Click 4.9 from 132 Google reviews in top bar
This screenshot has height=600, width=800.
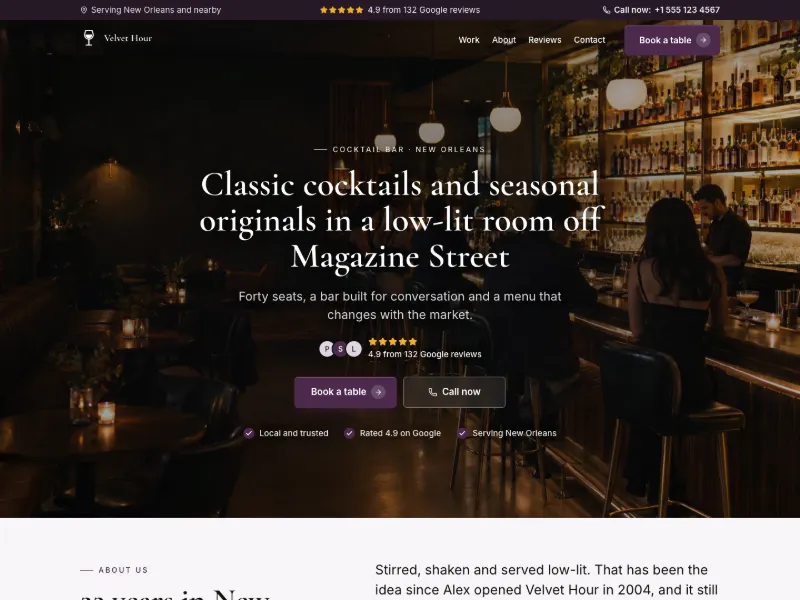(x=424, y=10)
